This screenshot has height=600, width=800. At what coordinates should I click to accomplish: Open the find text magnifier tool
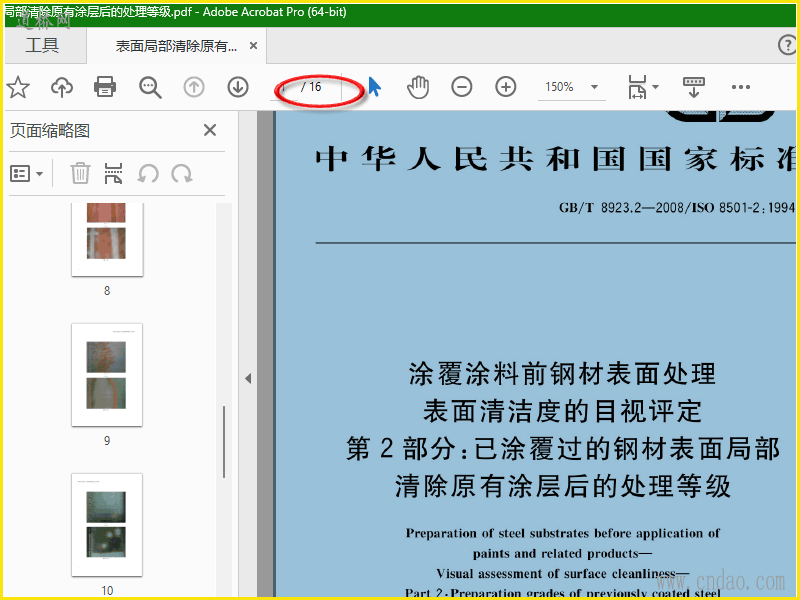click(x=150, y=87)
